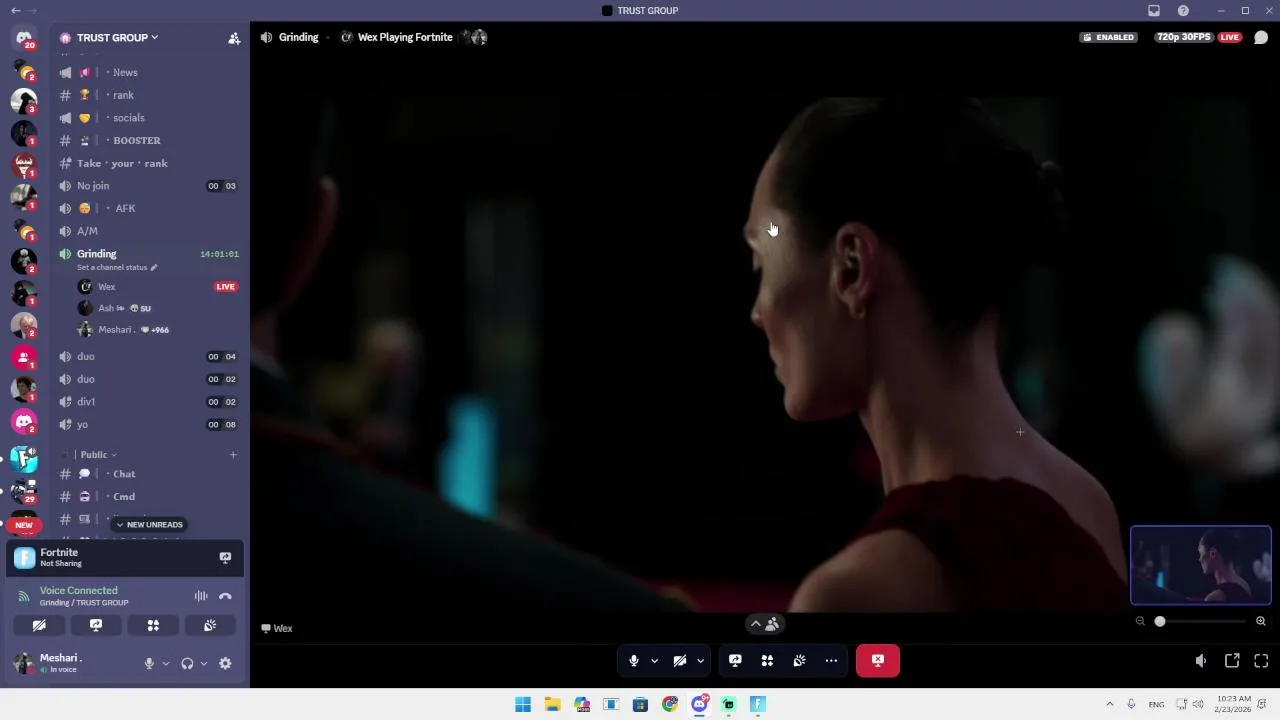Mute microphone in user panel
Screen dimensions: 1280x720
point(149,663)
